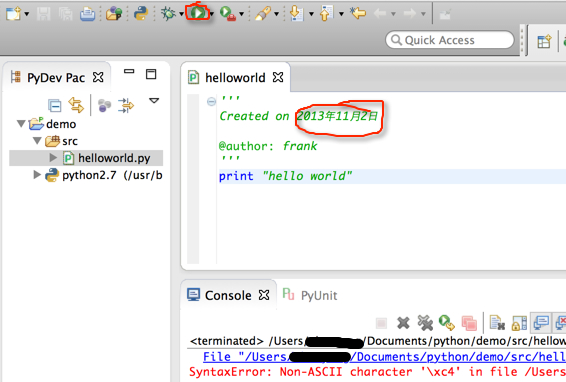
Task: Click the gray spheres icon in explorer toolbar
Action: tap(104, 105)
